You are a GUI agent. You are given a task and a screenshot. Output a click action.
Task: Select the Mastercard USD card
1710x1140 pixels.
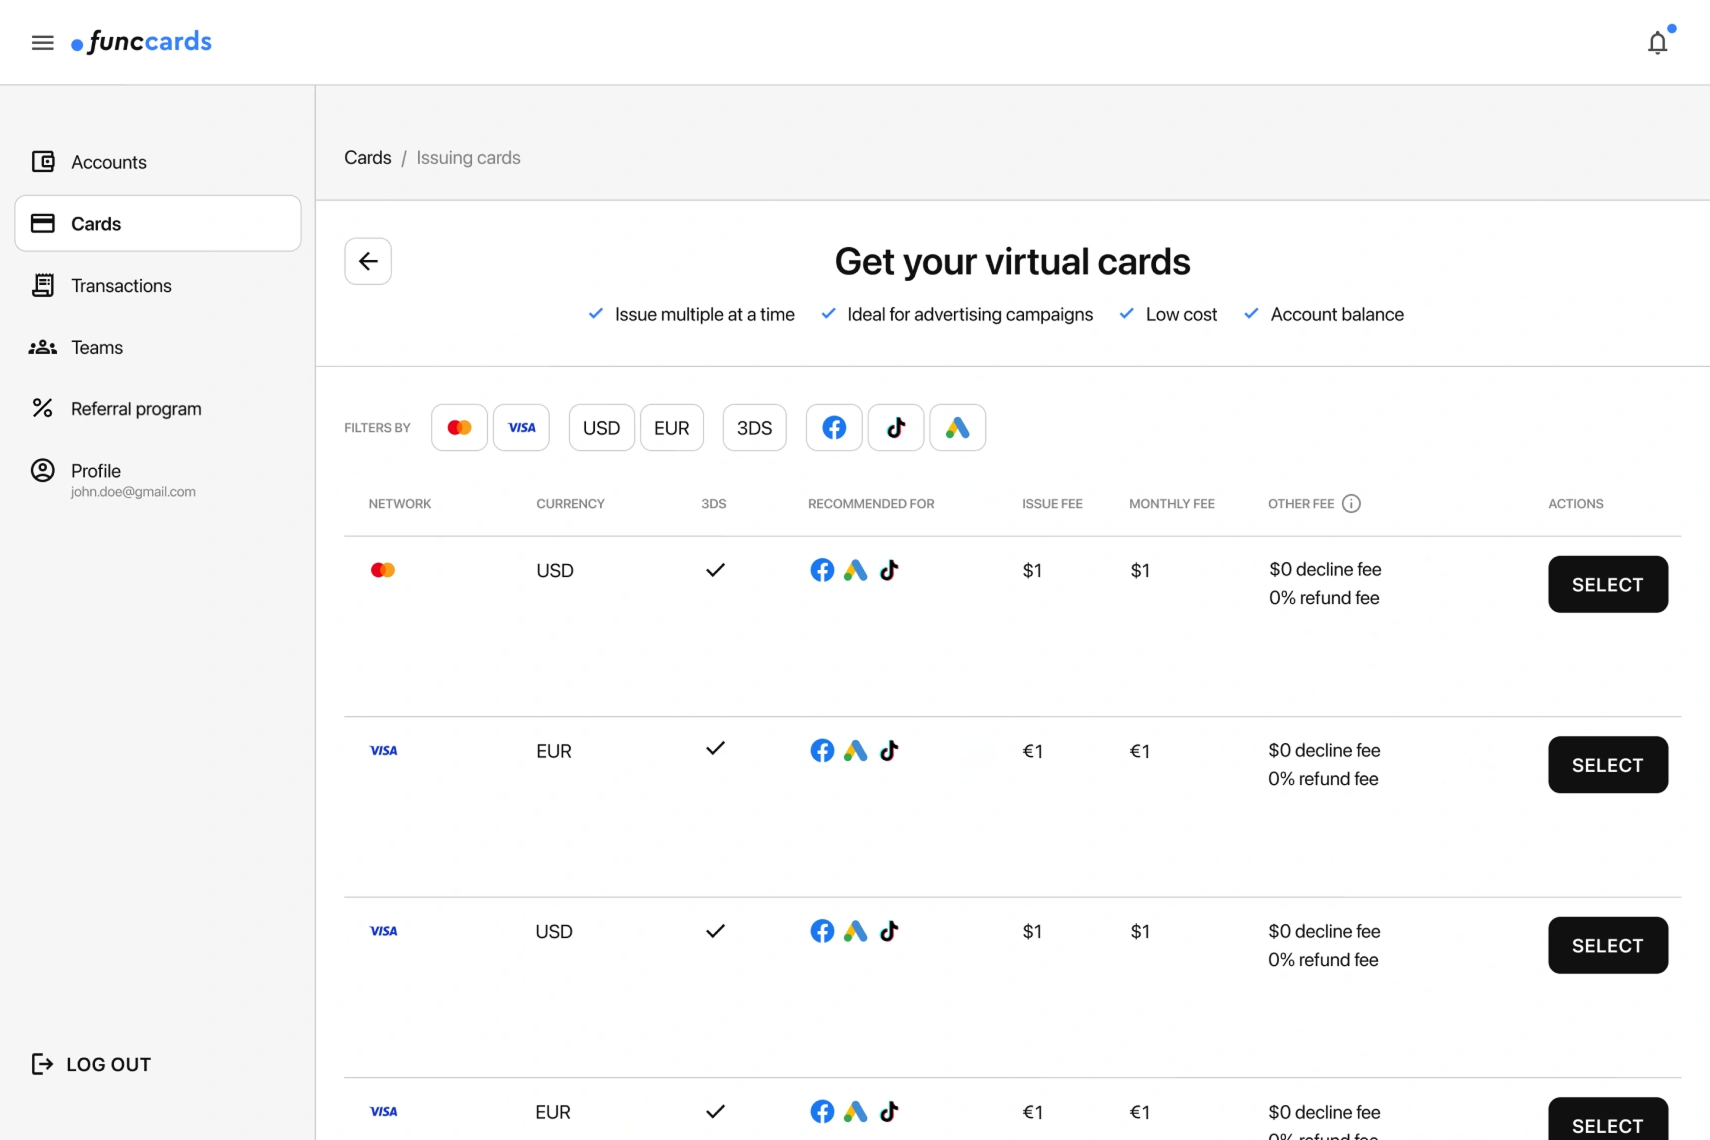pyautogui.click(x=1607, y=585)
